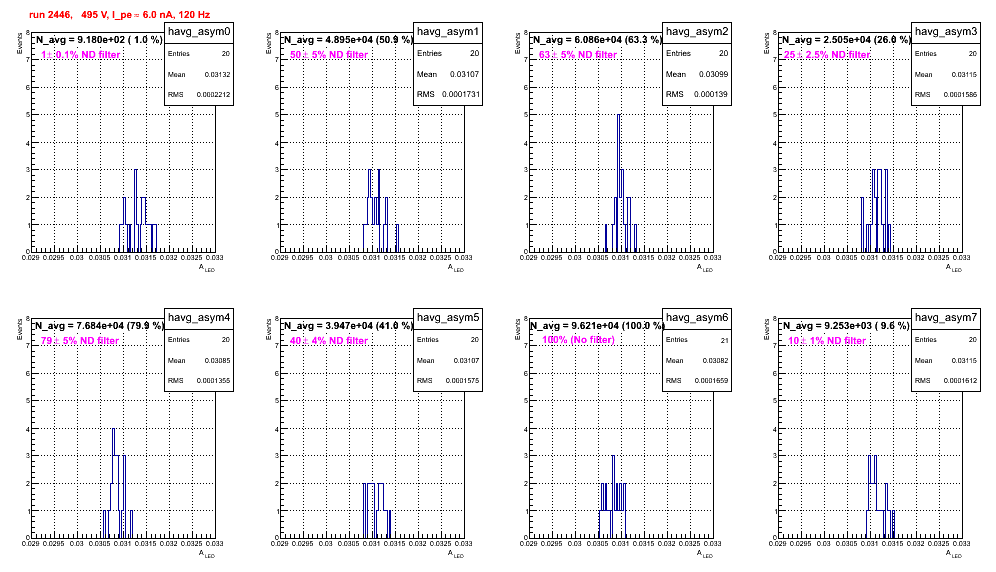Select the havg_asym4 stats box title
The image size is (996, 572).
pyautogui.click(x=199, y=317)
